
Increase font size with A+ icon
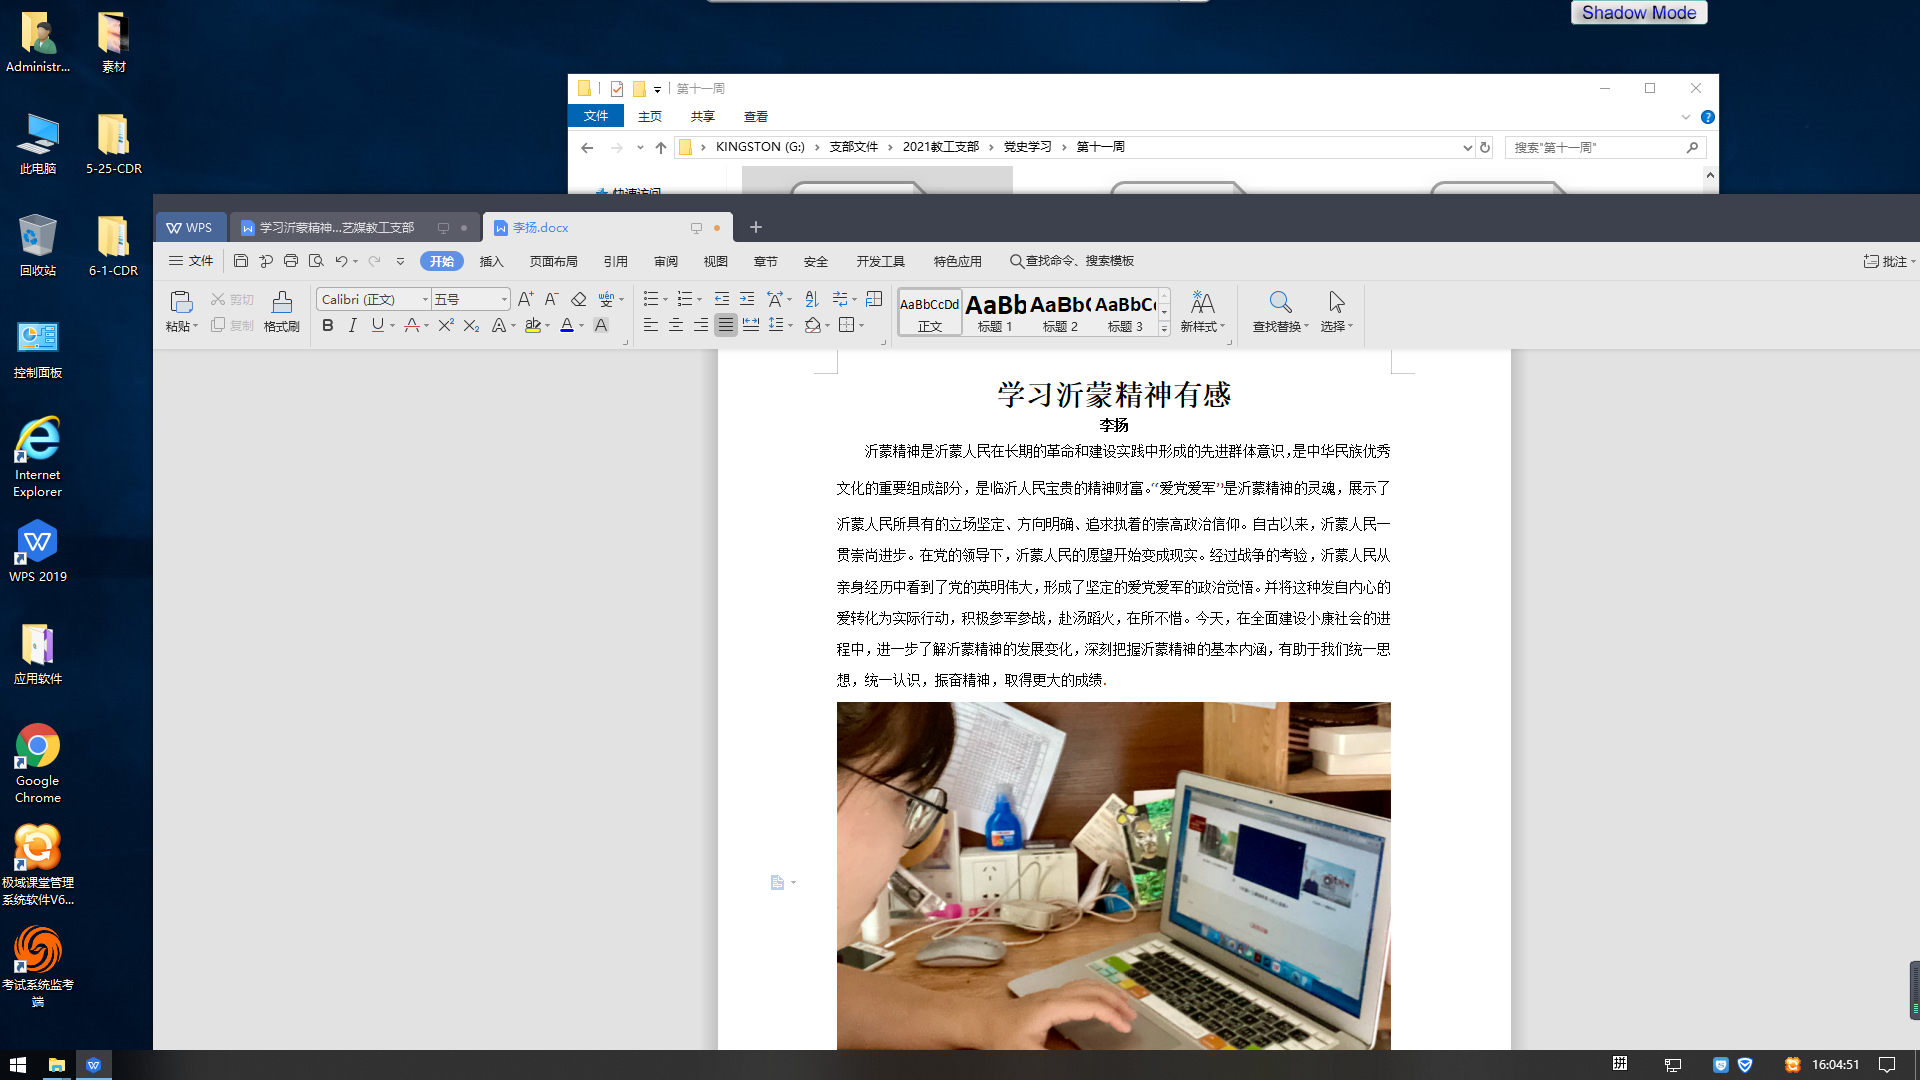coord(525,299)
